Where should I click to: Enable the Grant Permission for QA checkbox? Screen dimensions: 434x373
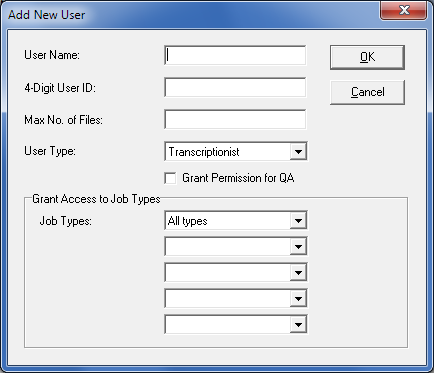[x=170, y=178]
